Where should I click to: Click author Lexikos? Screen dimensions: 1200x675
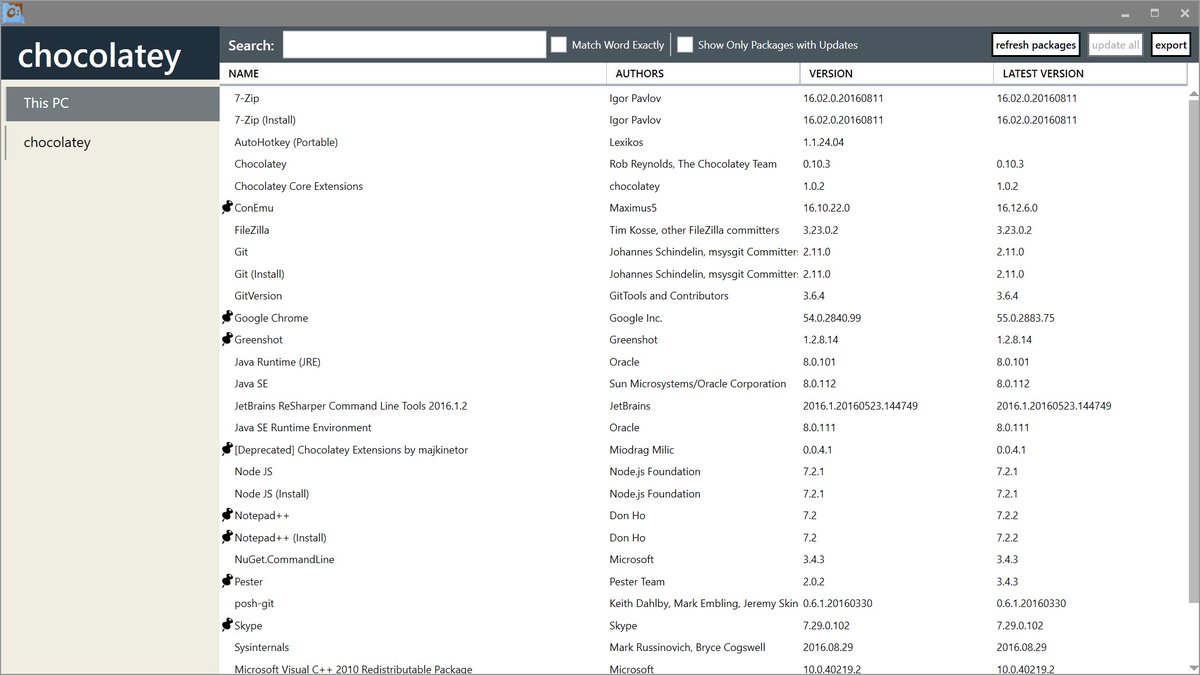(x=627, y=142)
